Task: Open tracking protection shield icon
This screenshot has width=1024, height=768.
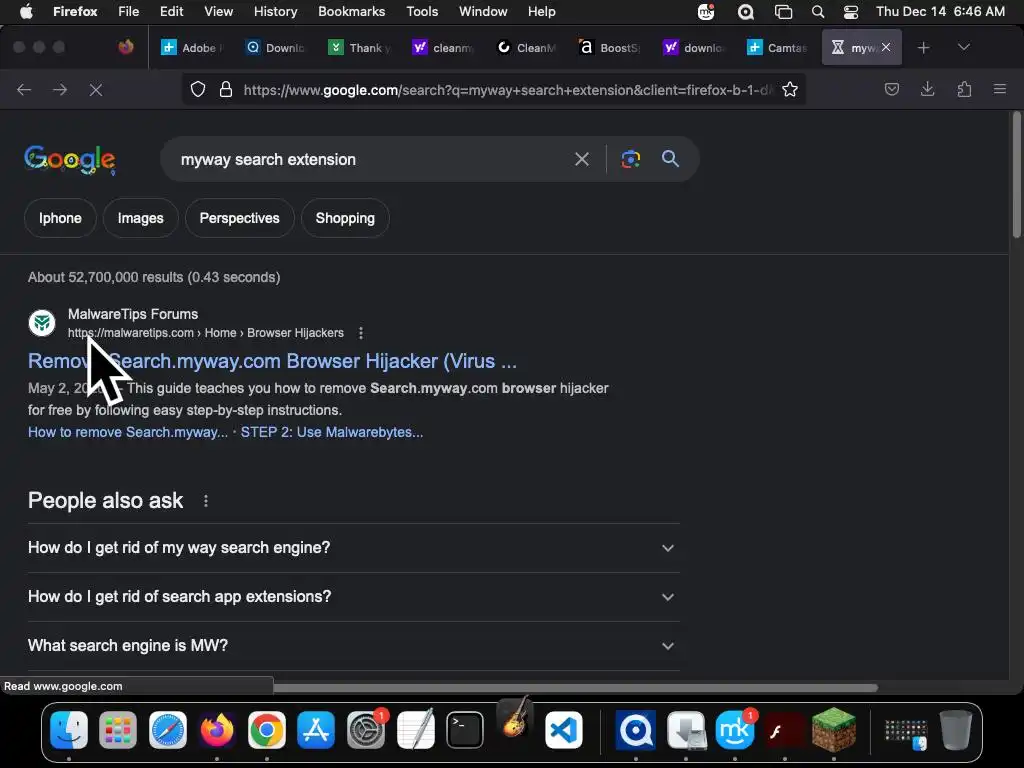Action: (198, 89)
